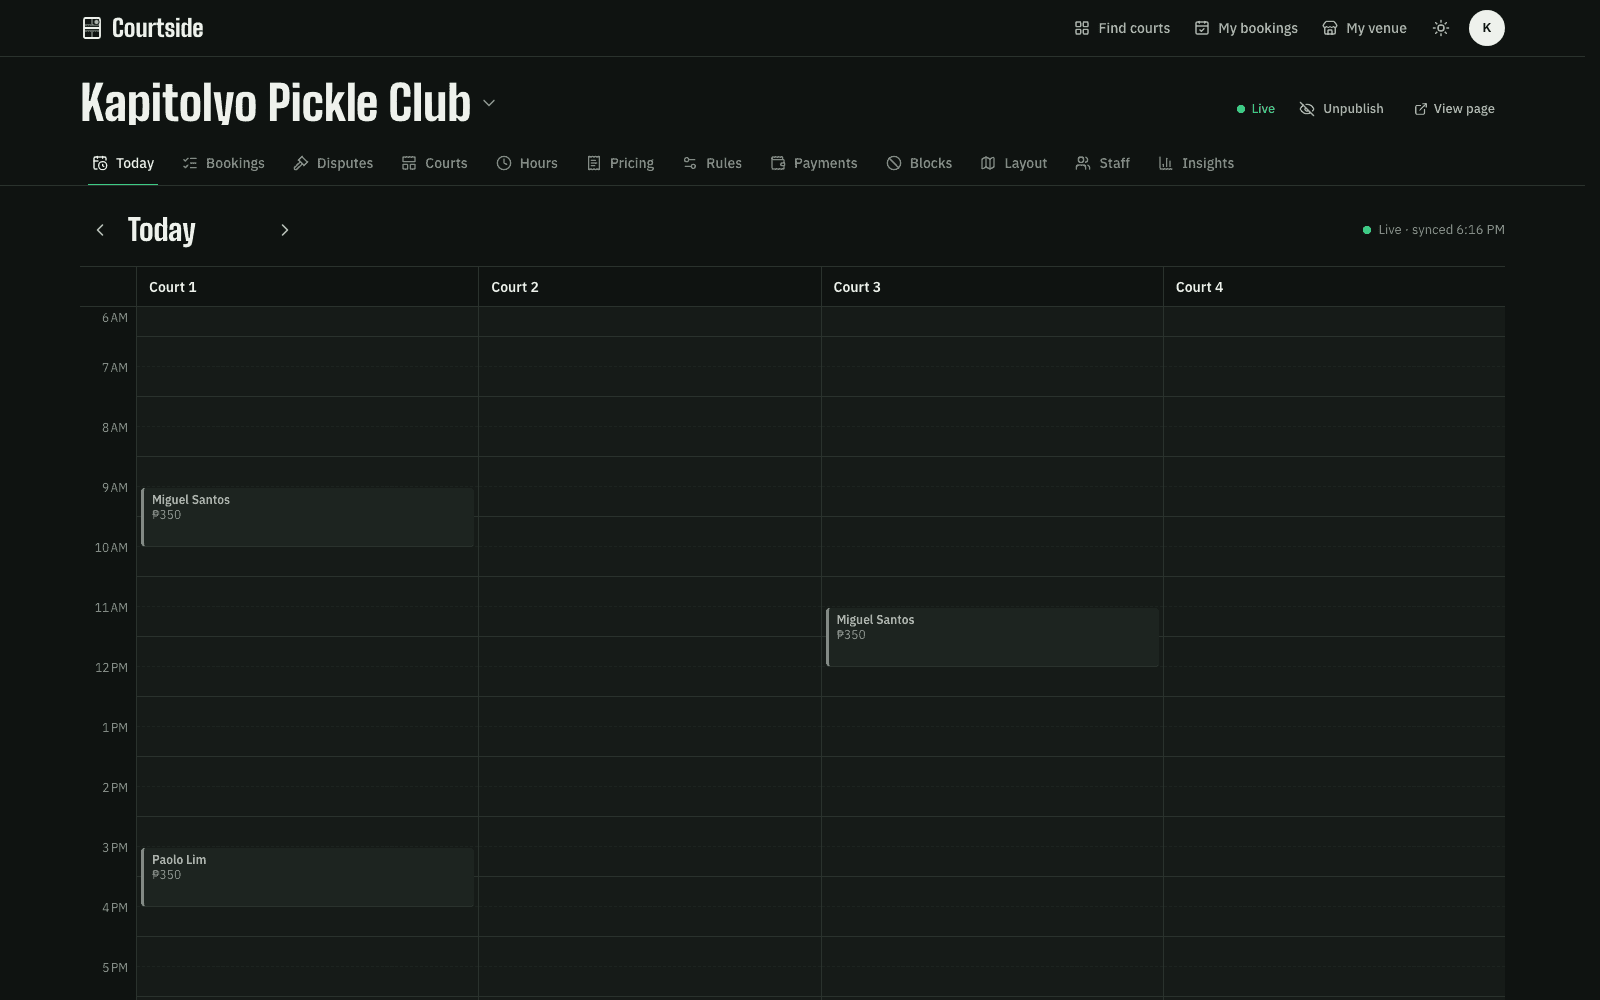
Task: Click the Live synced 6:16 PM status
Action: tap(1433, 230)
